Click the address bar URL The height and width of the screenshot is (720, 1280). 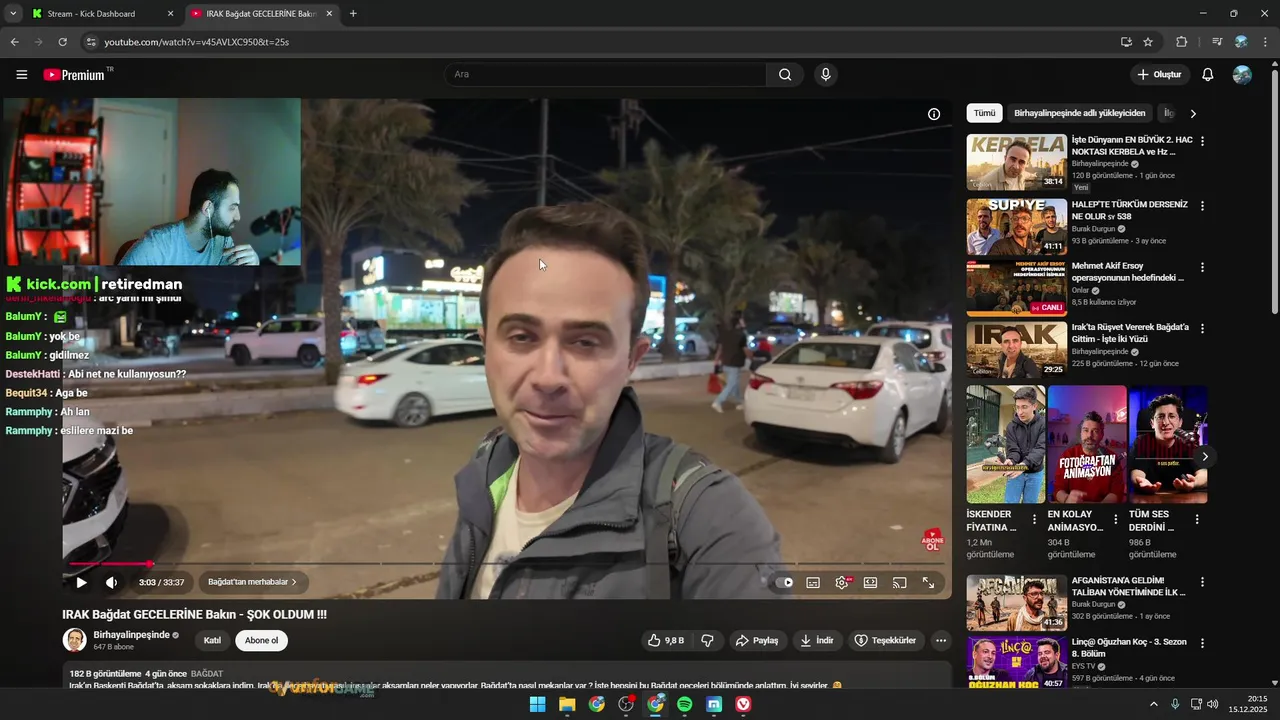pos(197,42)
